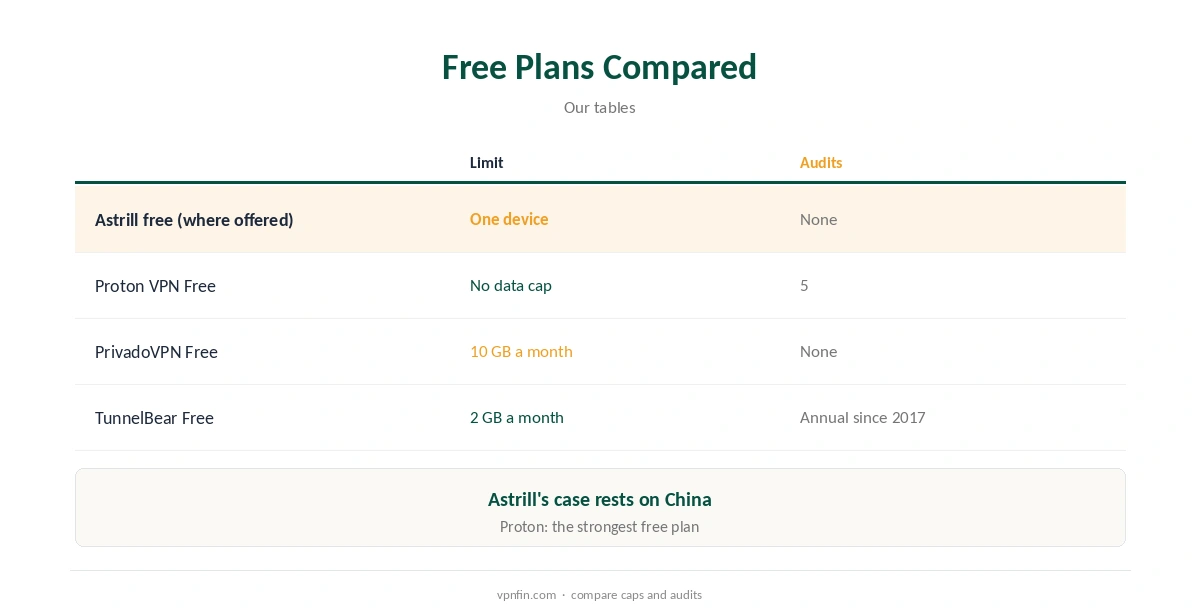
Task: Click the vpnfin.com footer text
Action: pyautogui.click(x=526, y=595)
